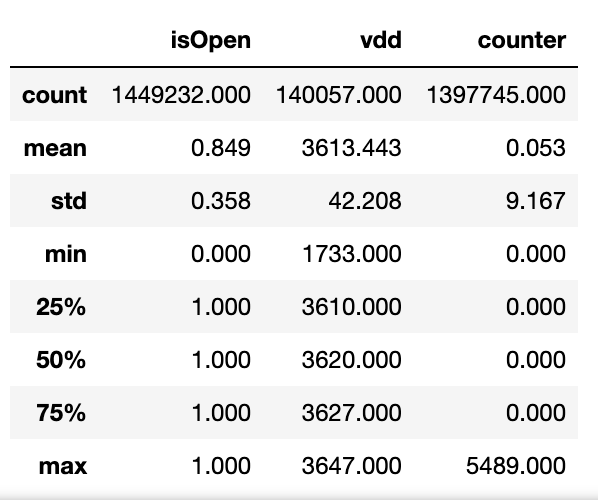Select the mean row label
The image size is (598, 500).
tap(55, 148)
